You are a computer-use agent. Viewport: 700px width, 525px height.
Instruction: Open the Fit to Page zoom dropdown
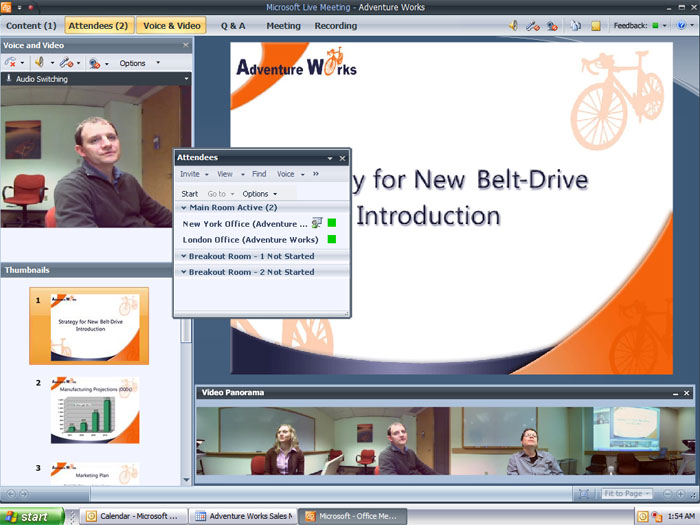tap(627, 494)
